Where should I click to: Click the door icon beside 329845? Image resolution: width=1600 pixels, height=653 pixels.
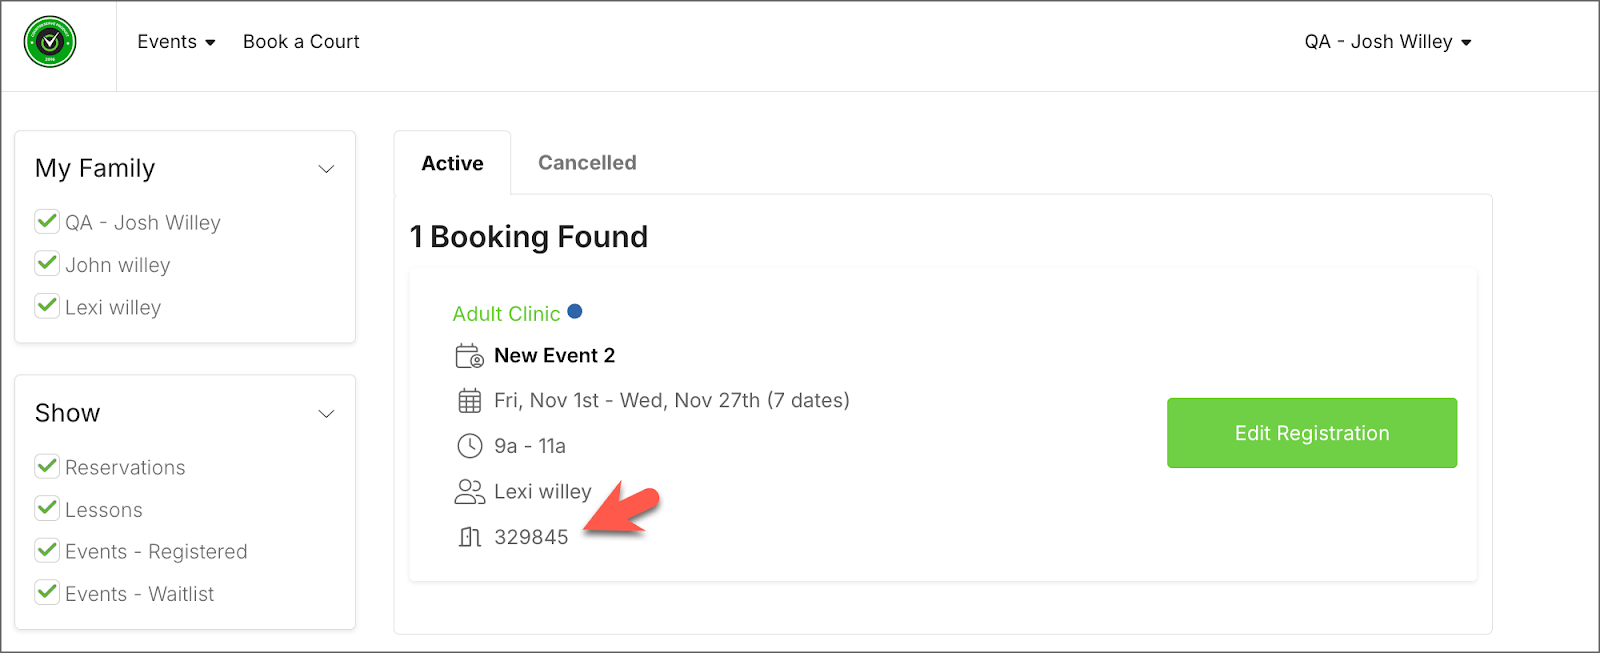[469, 537]
